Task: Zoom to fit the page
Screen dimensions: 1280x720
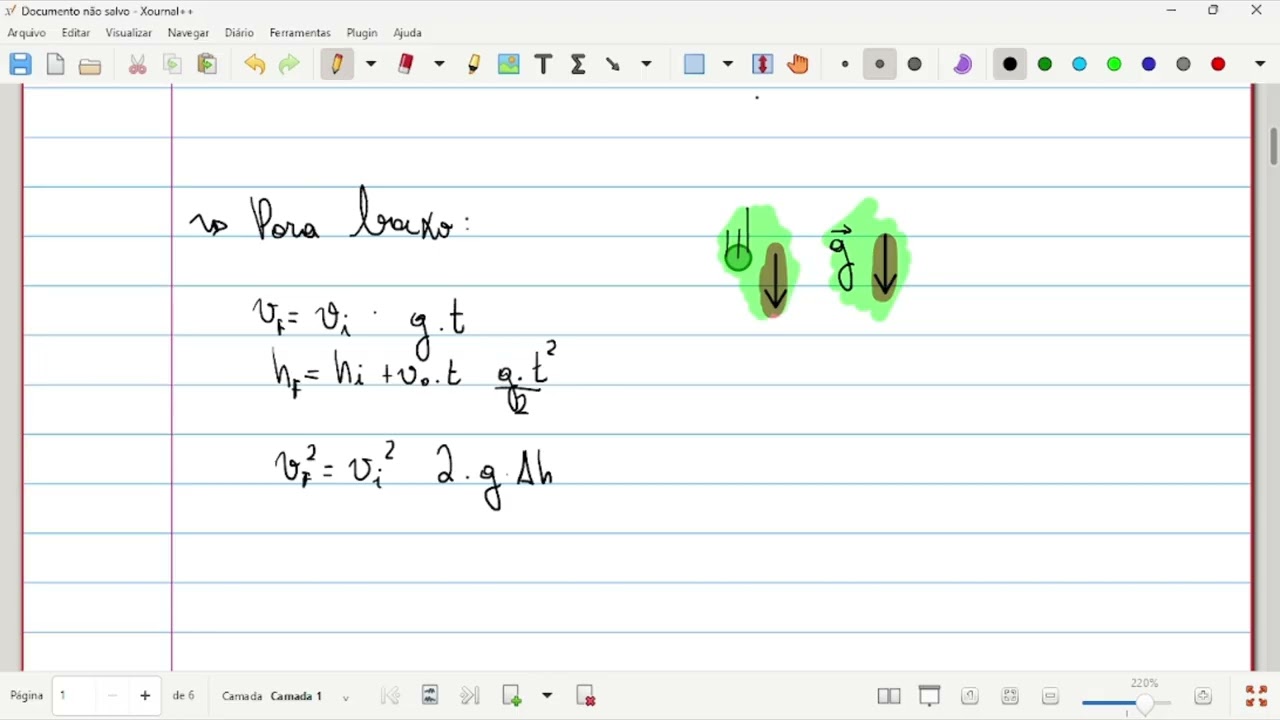Action: click(1010, 696)
